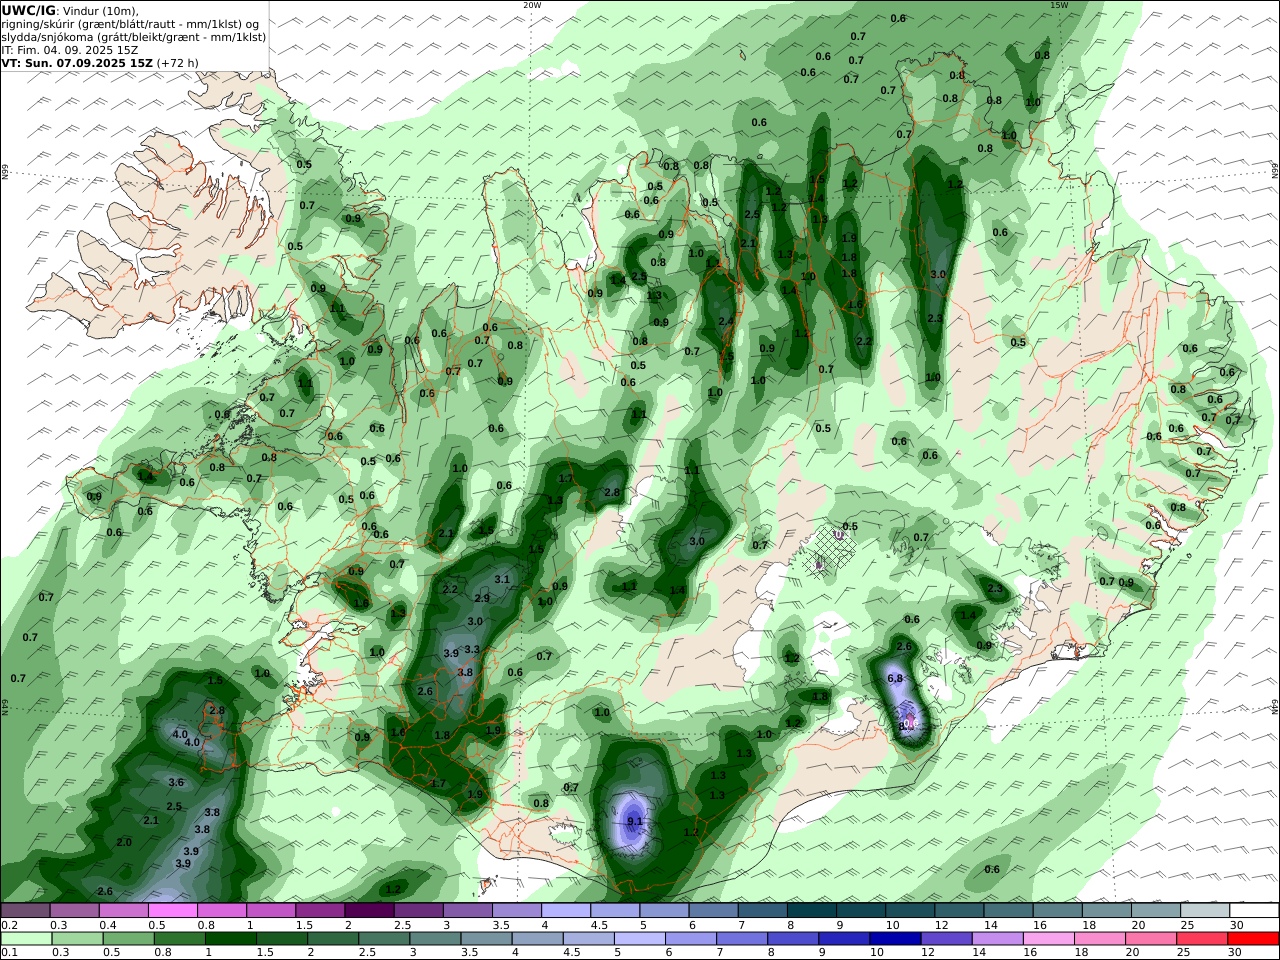Select the pale green 0.1 swatch in lower legend row
Image resolution: width=1280 pixels, height=960 pixels.
[25, 939]
